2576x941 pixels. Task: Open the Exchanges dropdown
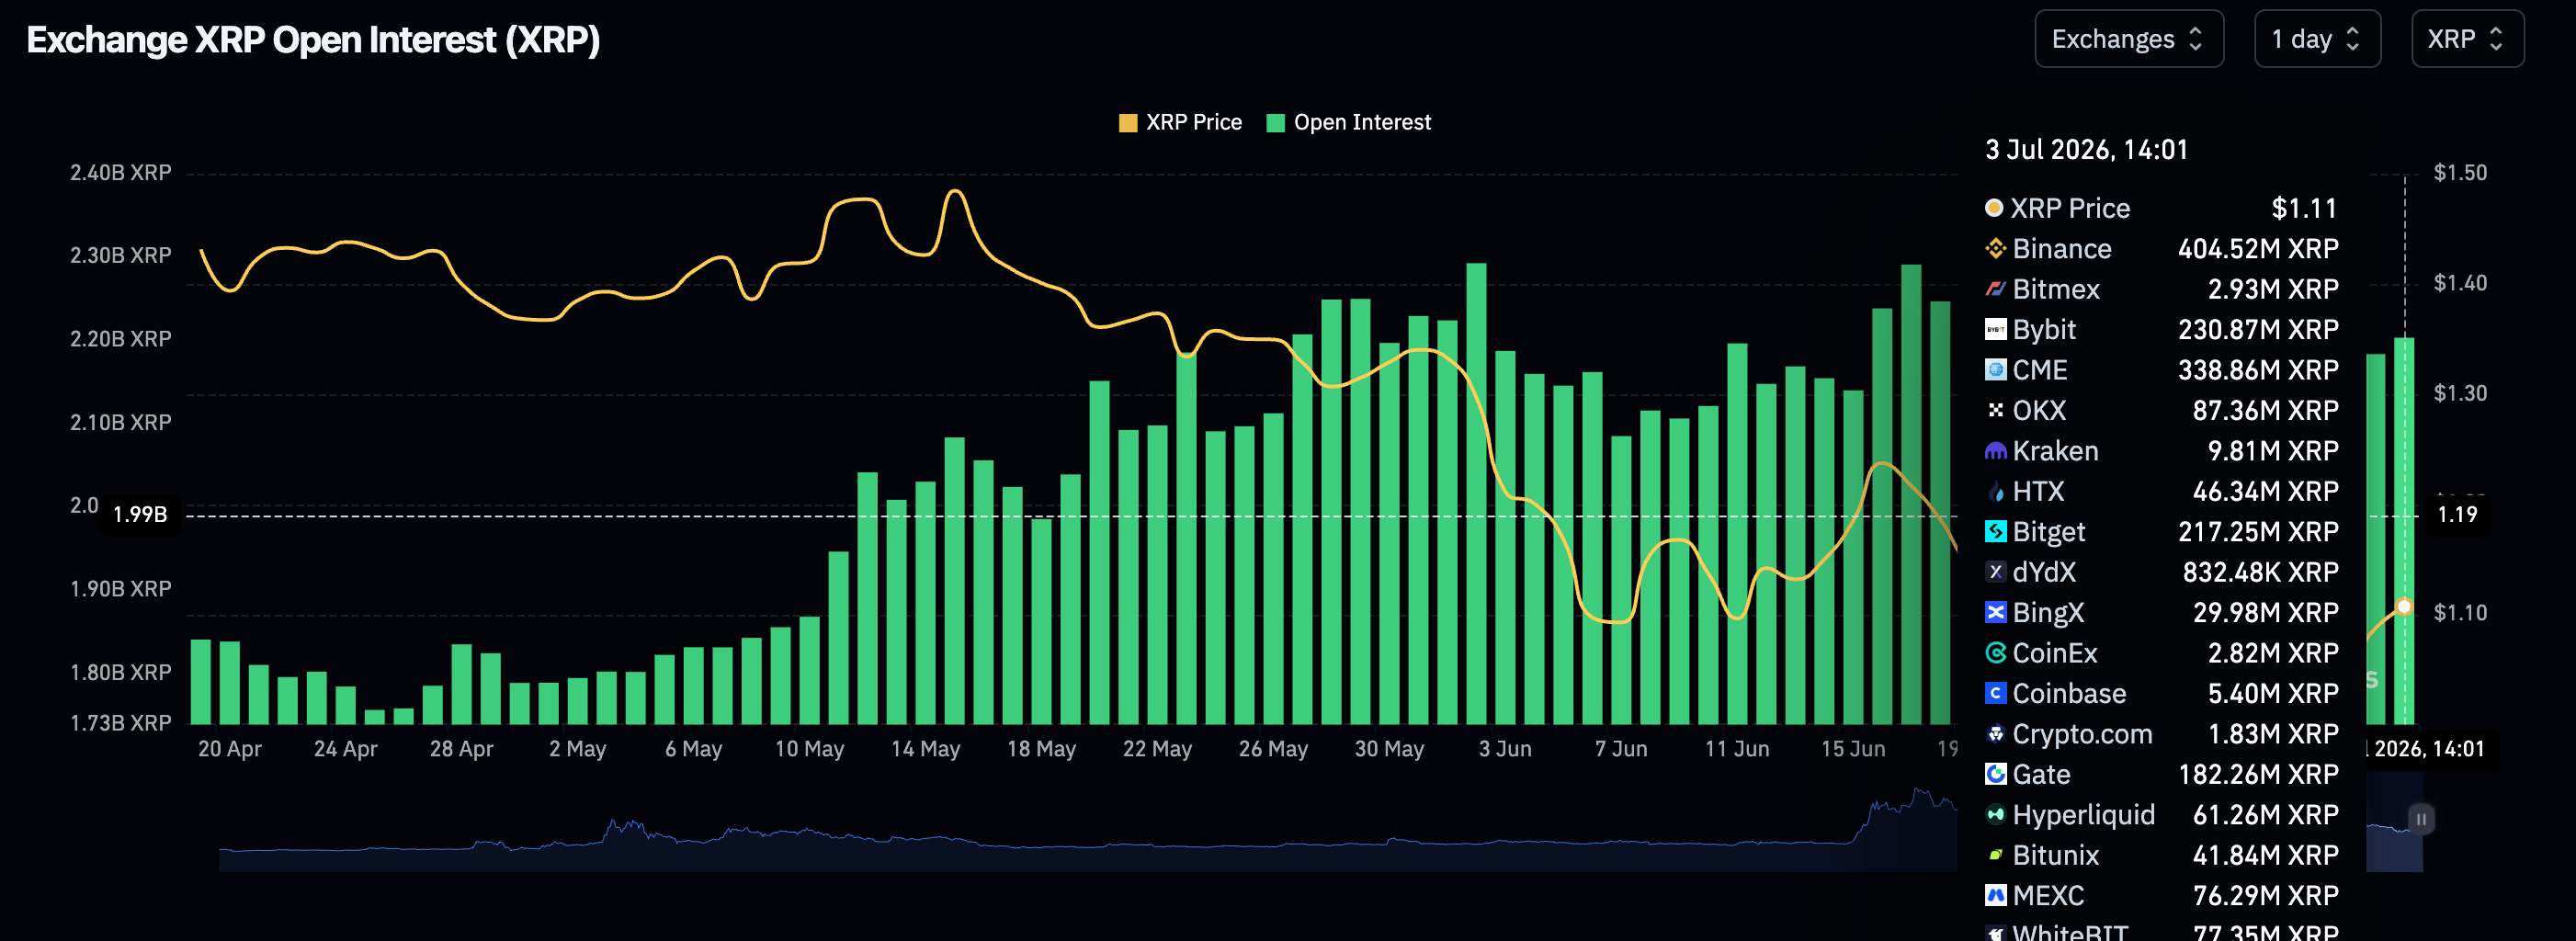tap(2128, 39)
